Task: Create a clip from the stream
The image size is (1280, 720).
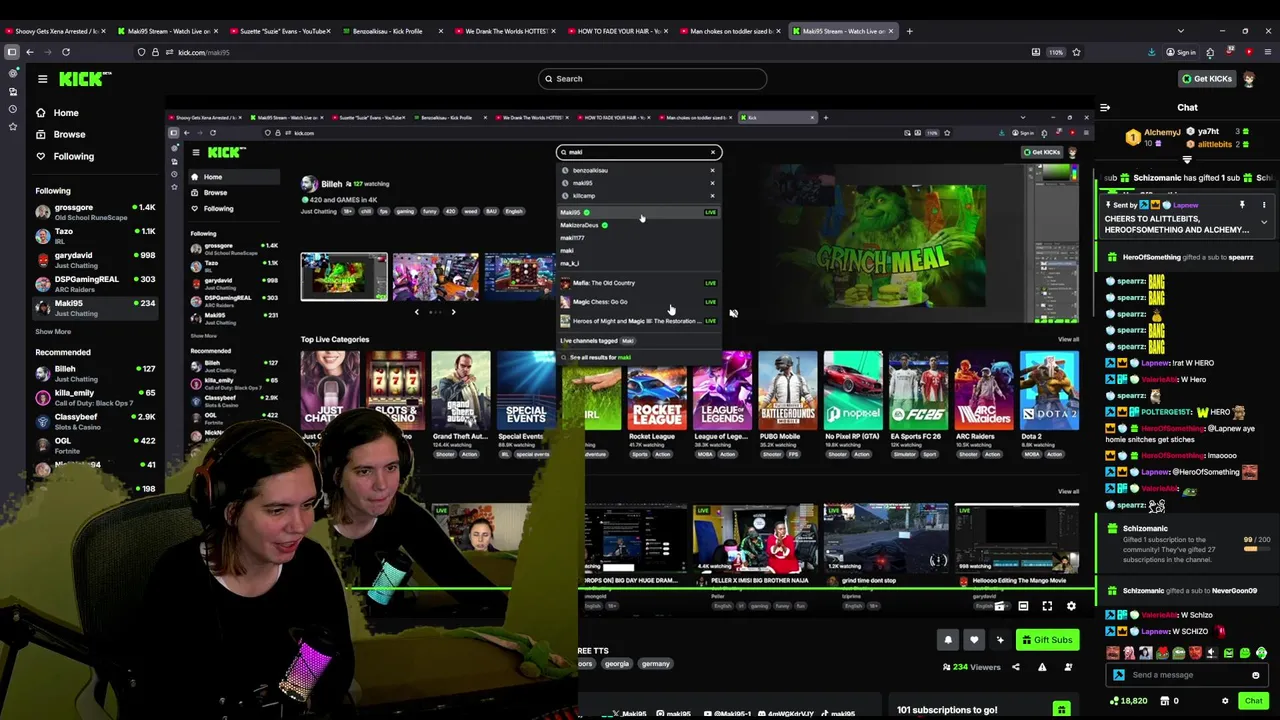Action: (999, 606)
